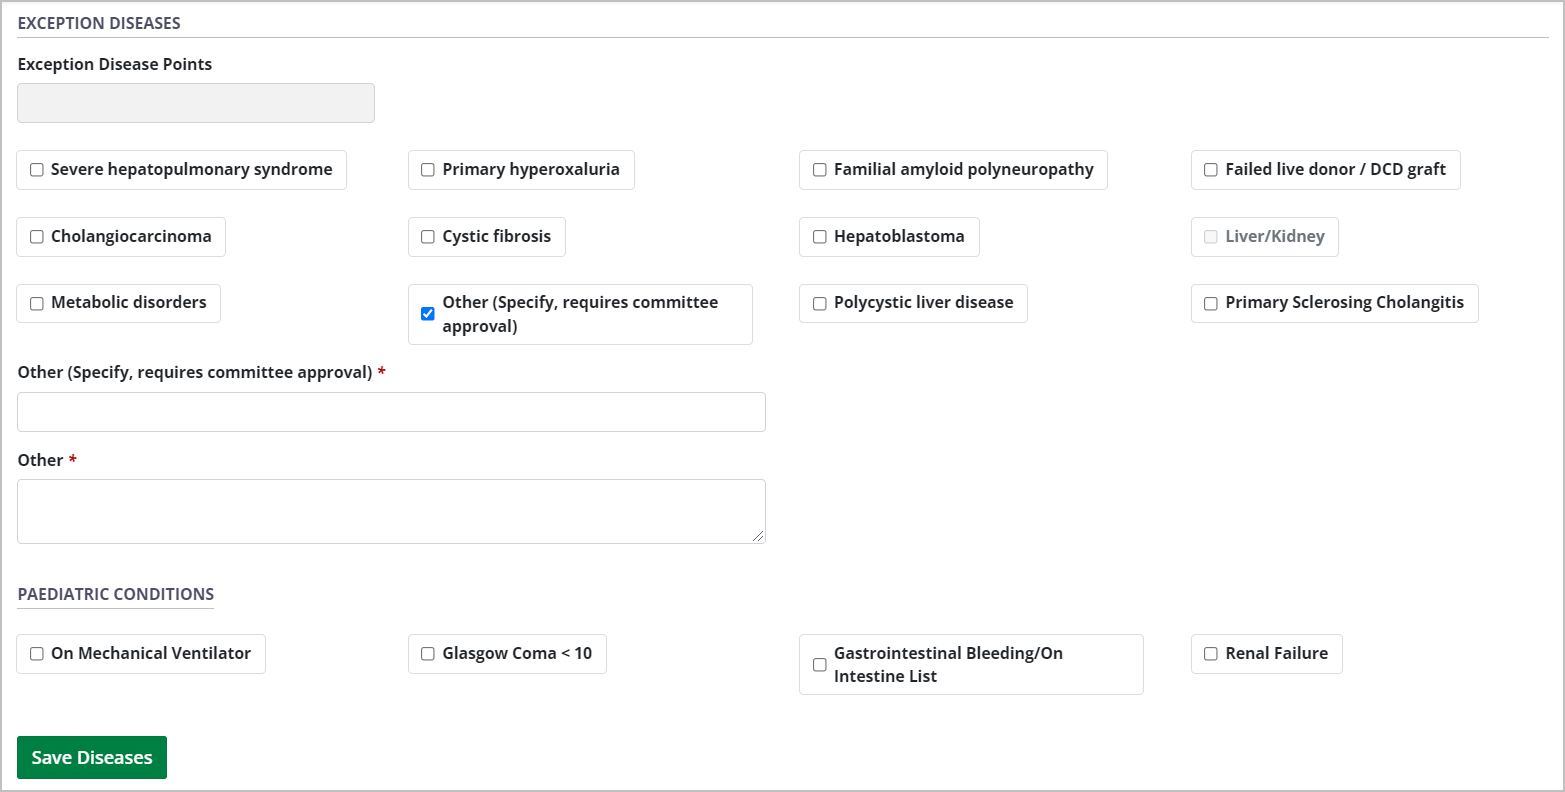Select Glasgow Coma < 10

click(x=428, y=653)
